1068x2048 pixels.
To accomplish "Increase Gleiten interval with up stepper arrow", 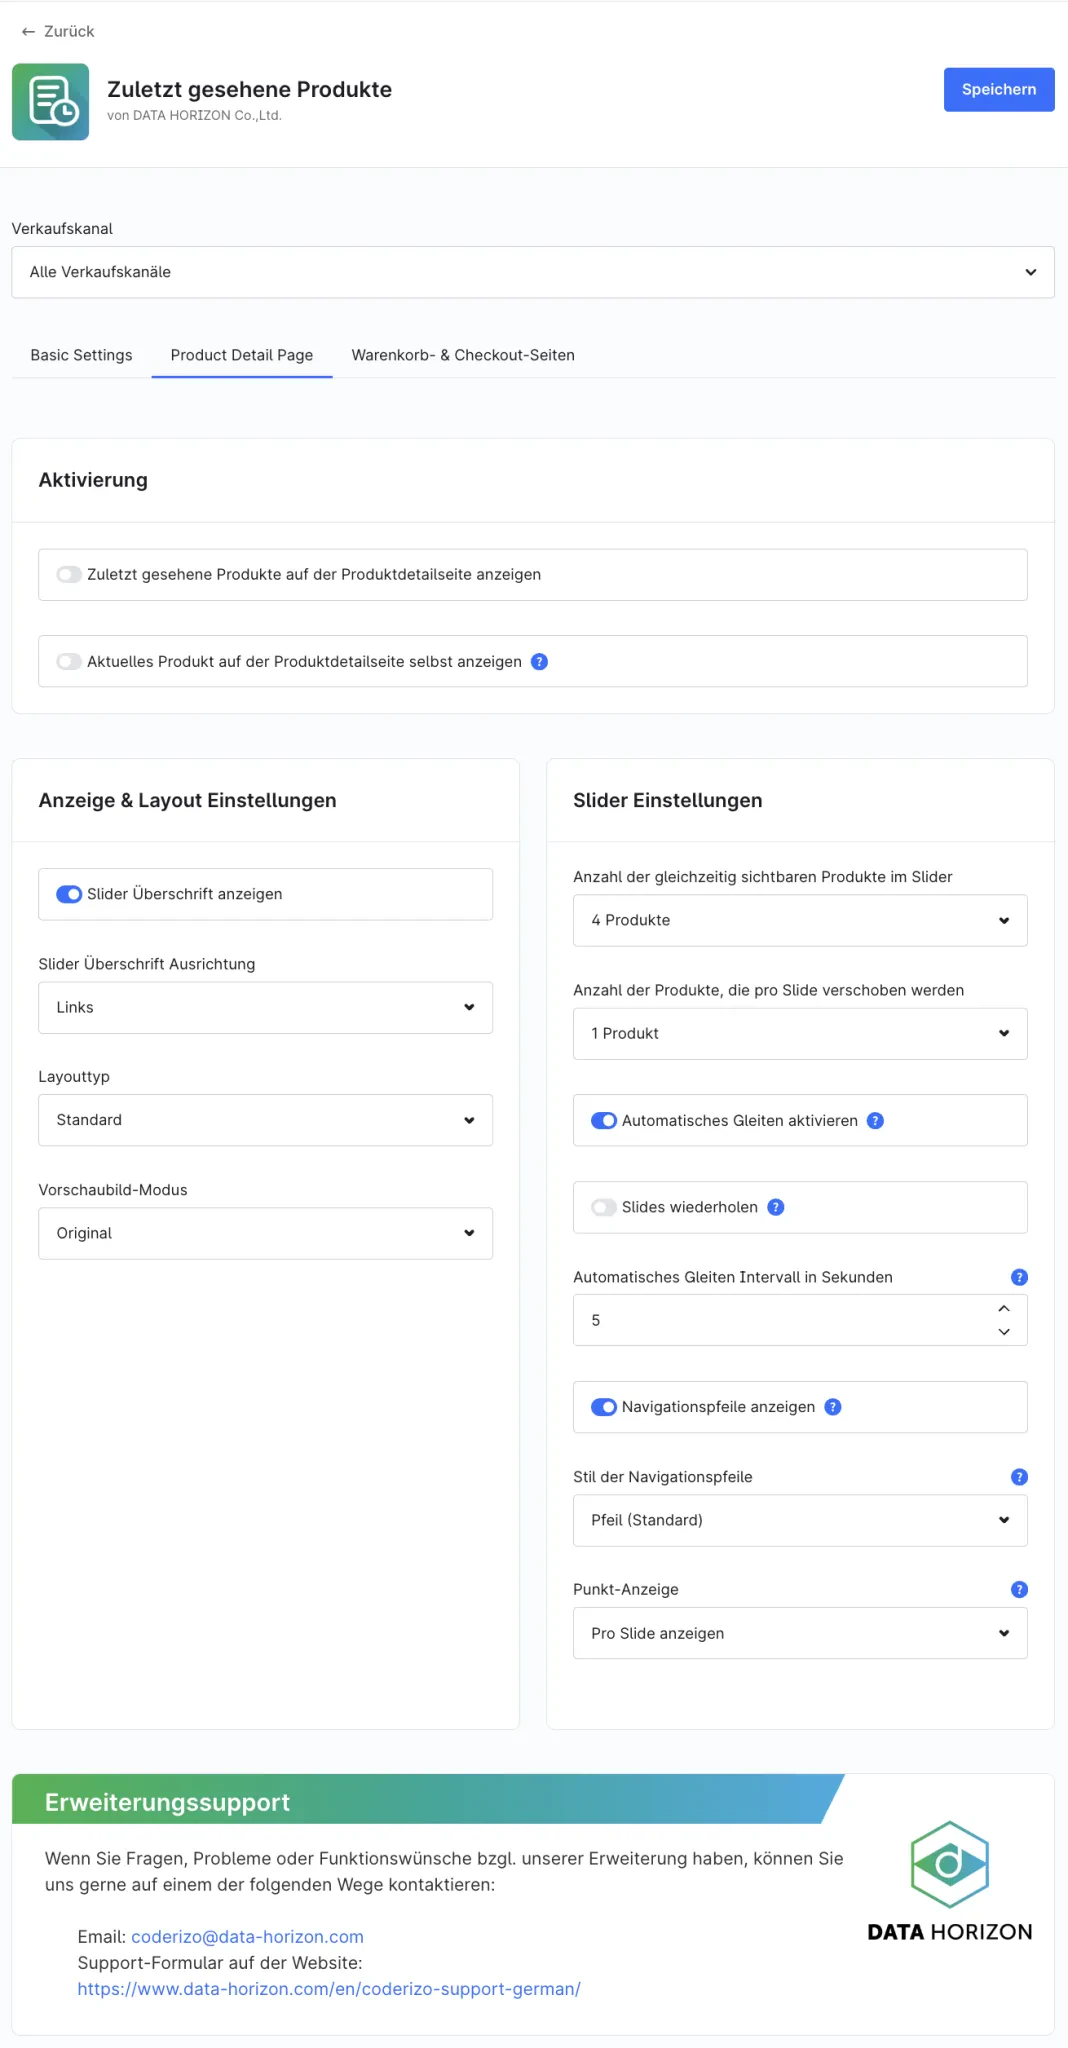I will pos(1004,1309).
